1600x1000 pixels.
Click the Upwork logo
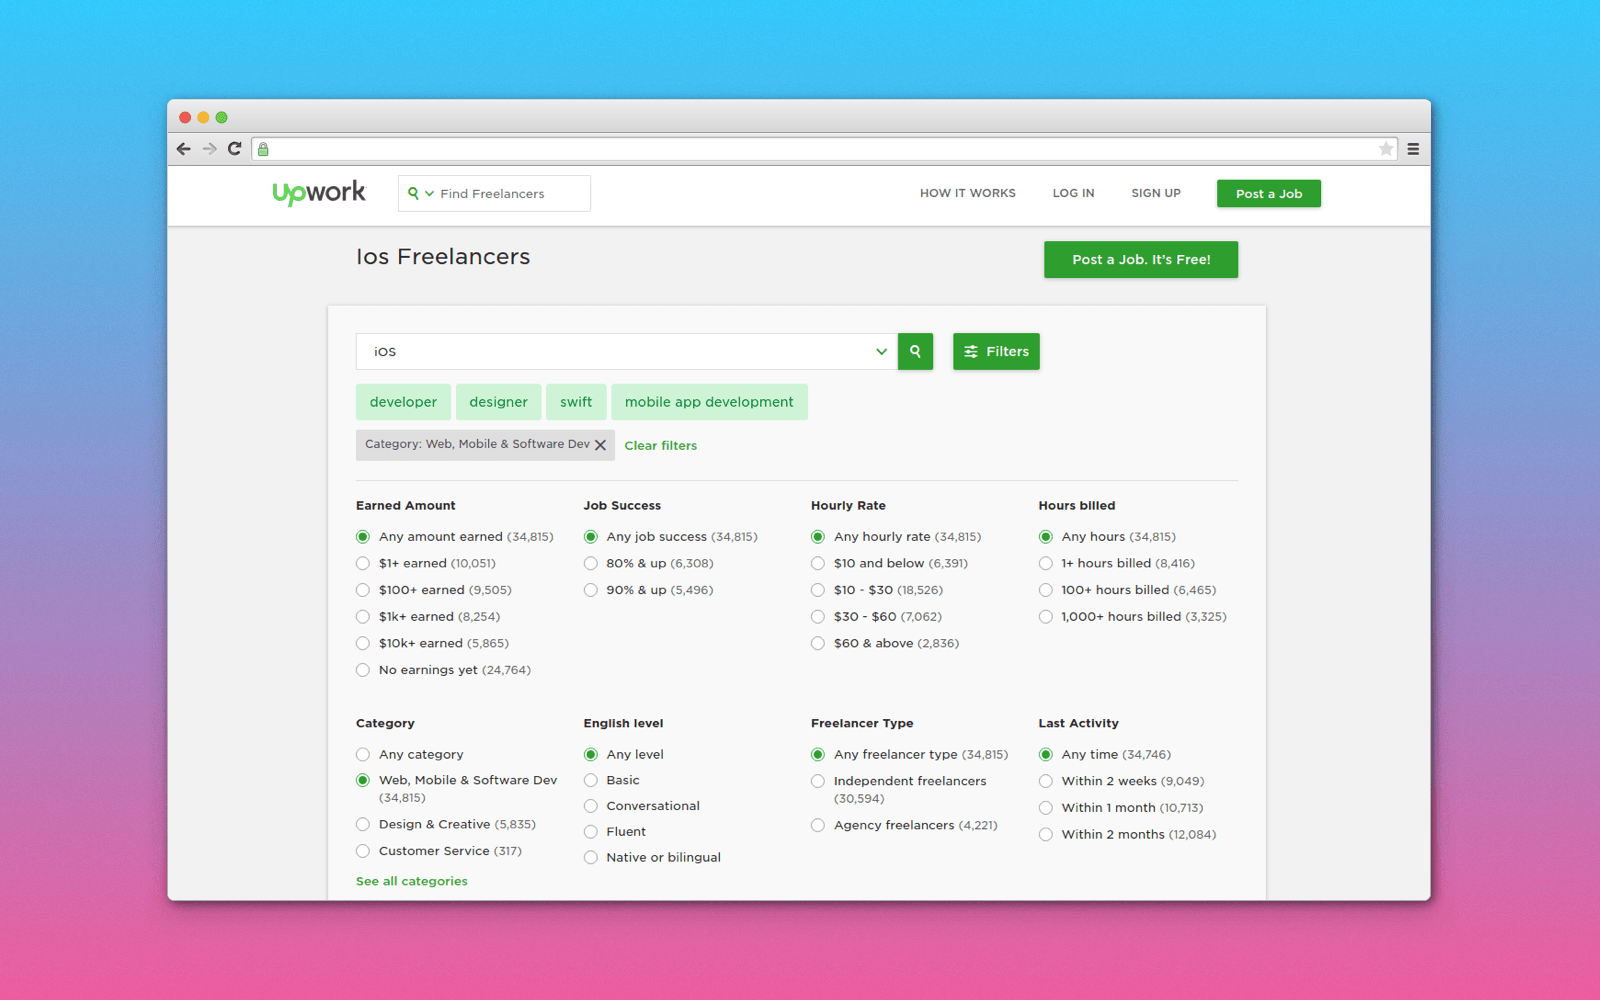coord(319,193)
